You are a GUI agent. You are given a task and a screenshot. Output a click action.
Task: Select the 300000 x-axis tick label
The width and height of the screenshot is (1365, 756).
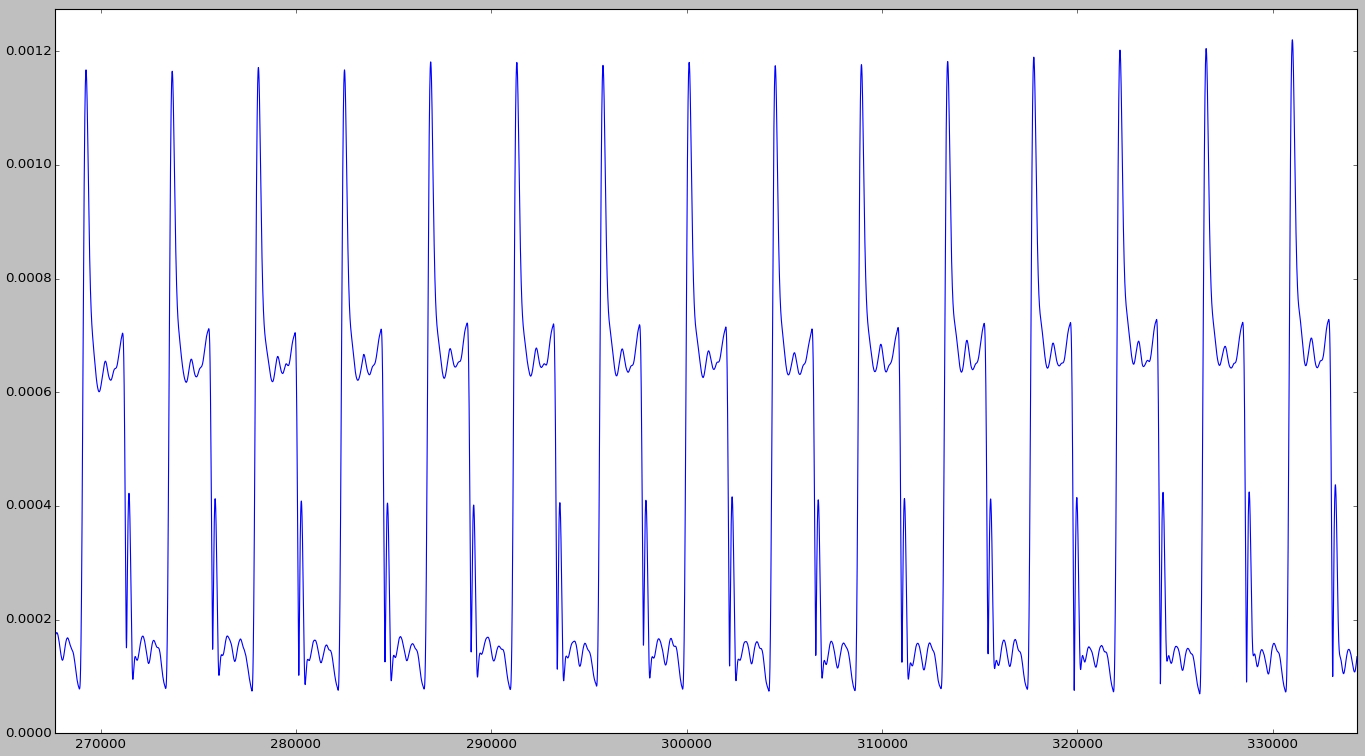point(686,746)
